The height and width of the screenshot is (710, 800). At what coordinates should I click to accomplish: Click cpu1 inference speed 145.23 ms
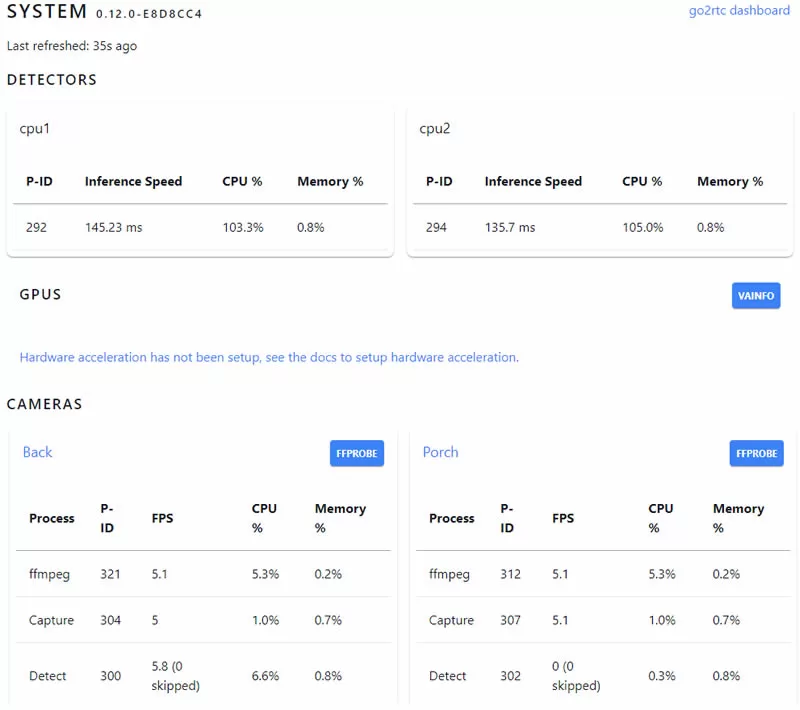tap(113, 227)
